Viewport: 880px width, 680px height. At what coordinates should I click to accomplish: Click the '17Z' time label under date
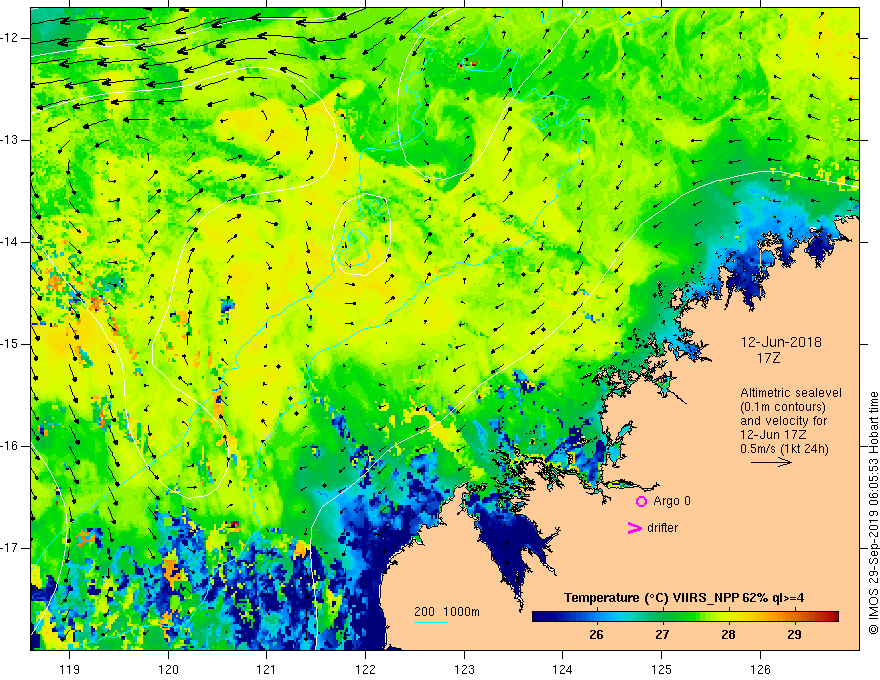coord(768,358)
